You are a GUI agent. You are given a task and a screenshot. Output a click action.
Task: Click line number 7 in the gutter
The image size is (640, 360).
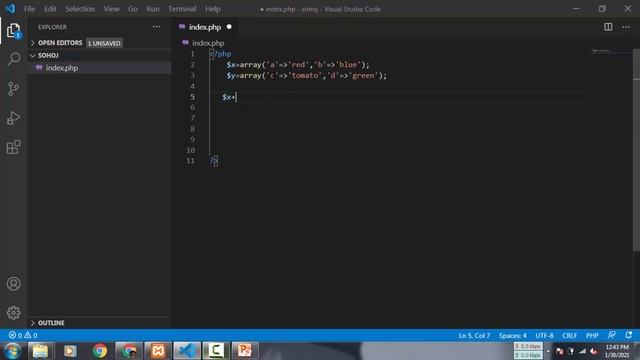tap(193, 118)
